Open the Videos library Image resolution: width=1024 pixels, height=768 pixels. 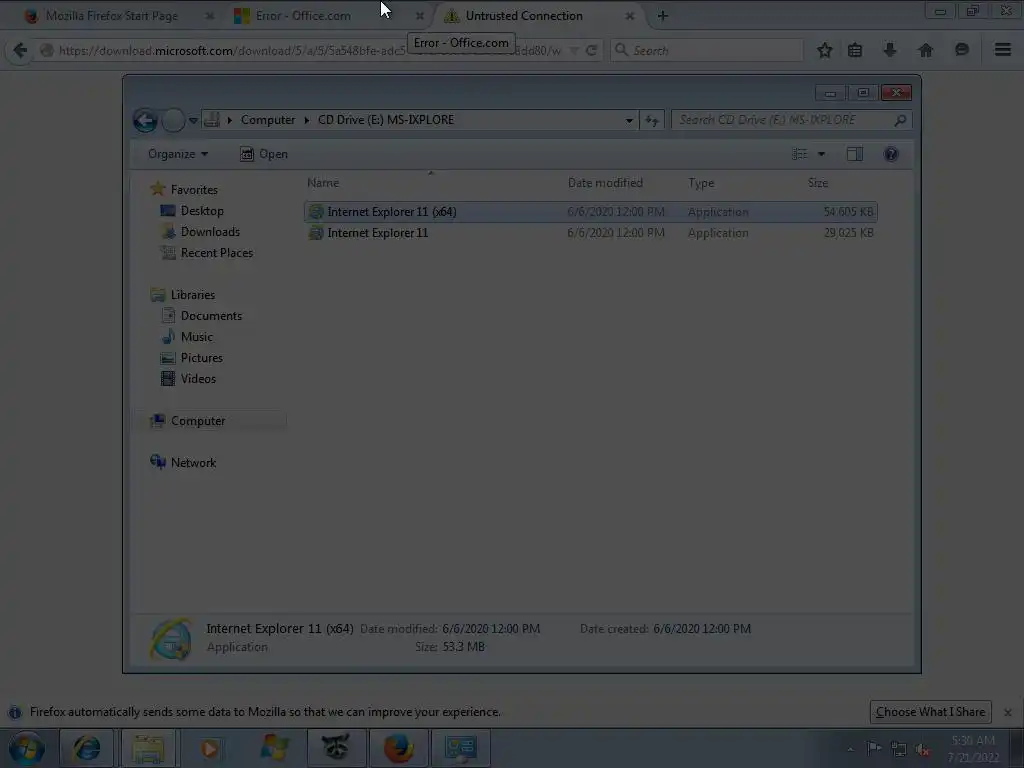point(198,379)
